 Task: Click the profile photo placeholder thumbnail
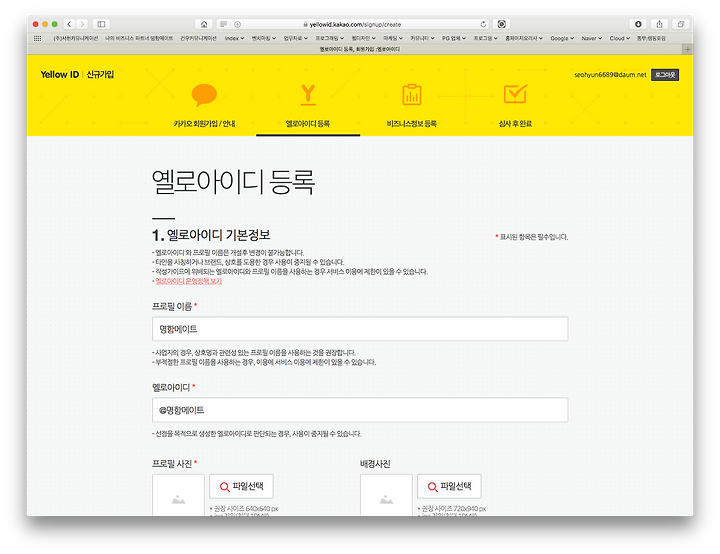tap(178, 495)
